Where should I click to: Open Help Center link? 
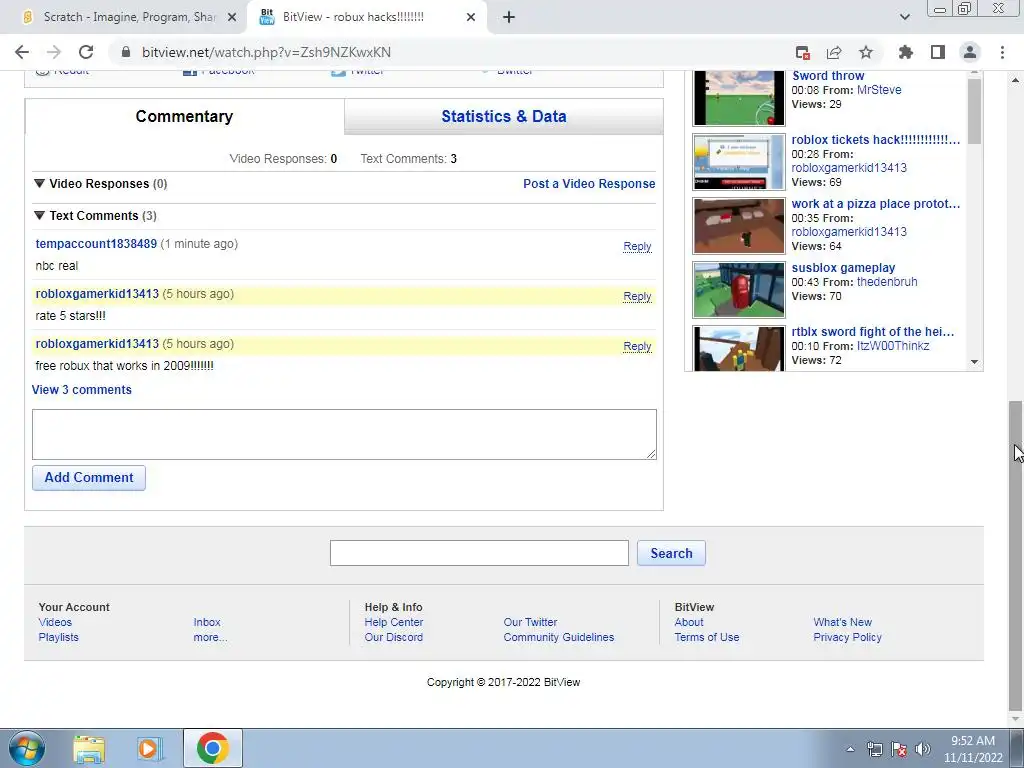[x=394, y=622]
